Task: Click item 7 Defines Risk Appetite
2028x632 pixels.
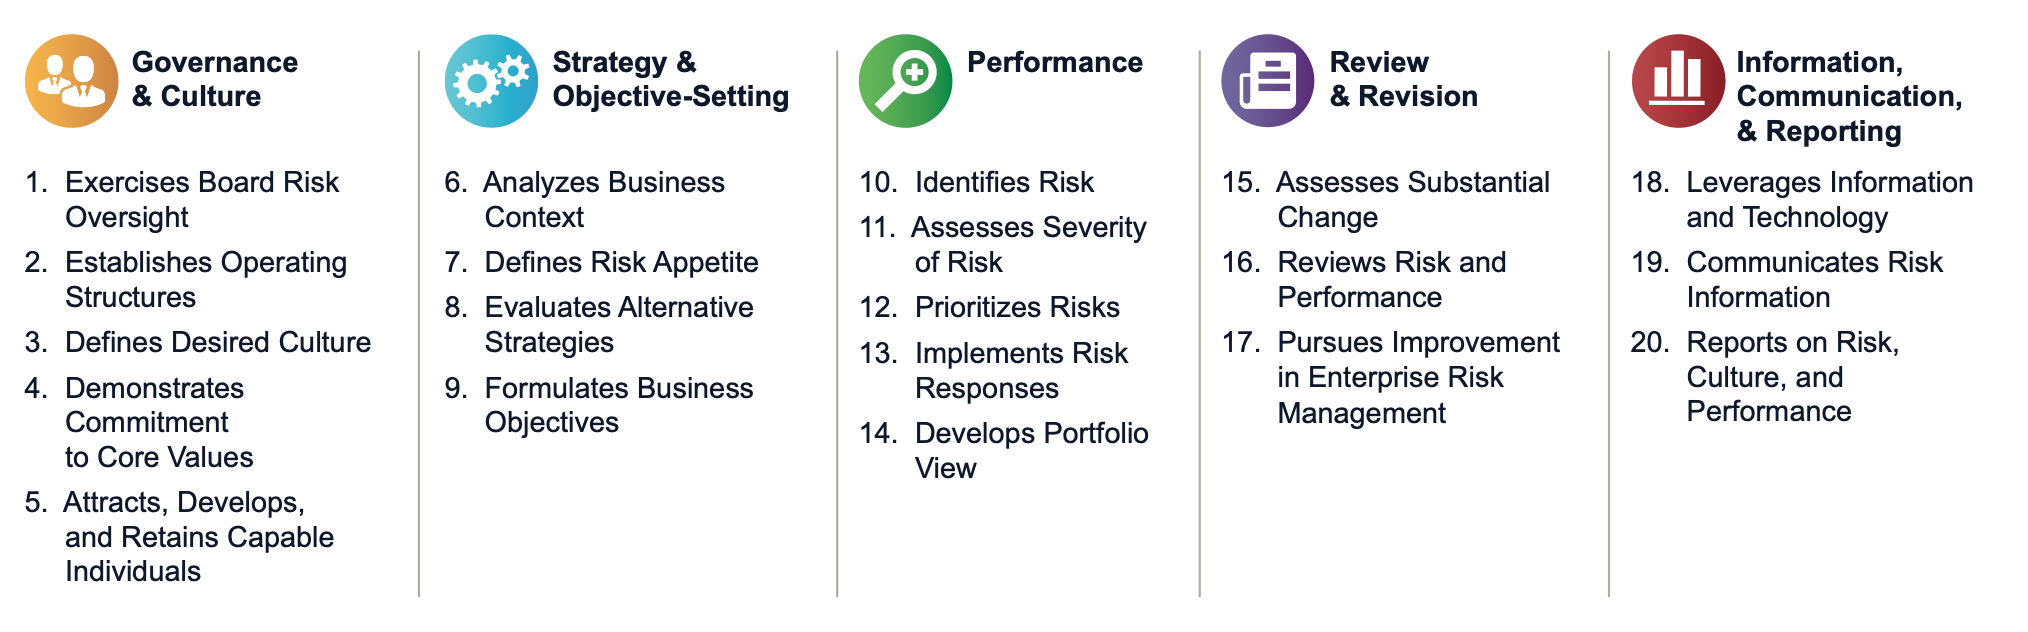Action: tap(602, 262)
